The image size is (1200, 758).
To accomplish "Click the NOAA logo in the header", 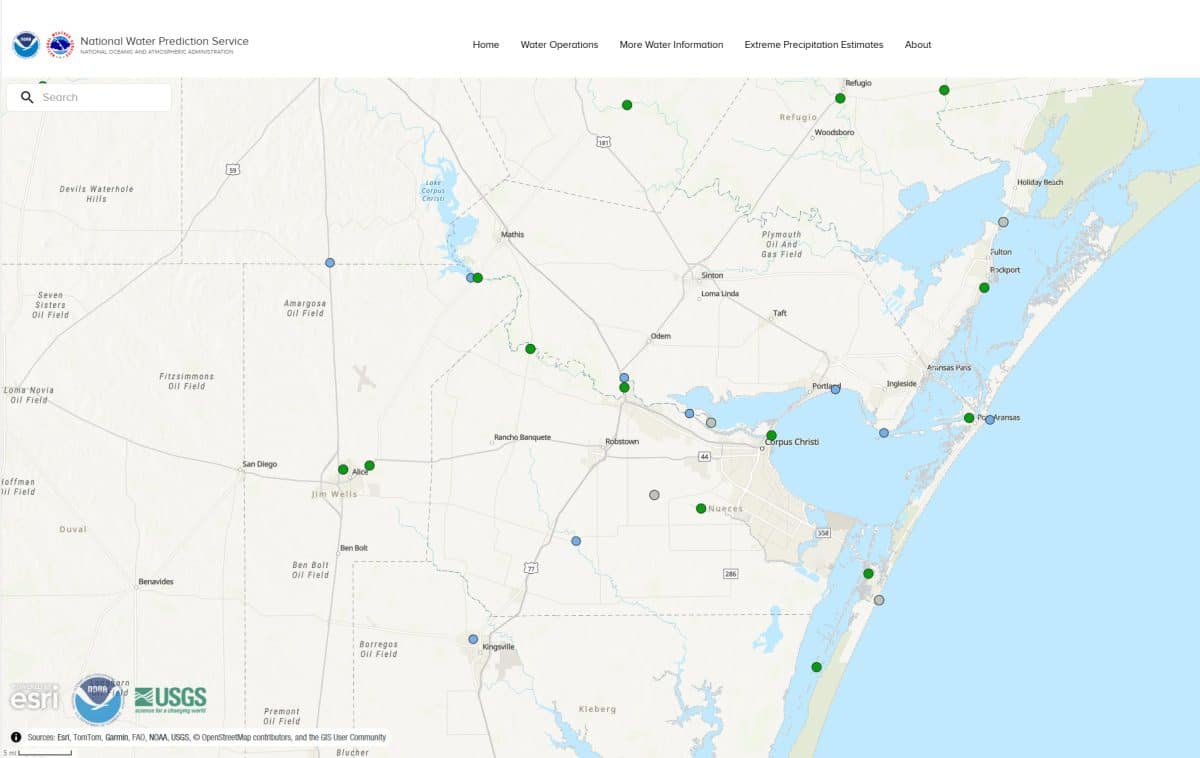I will tap(25, 44).
